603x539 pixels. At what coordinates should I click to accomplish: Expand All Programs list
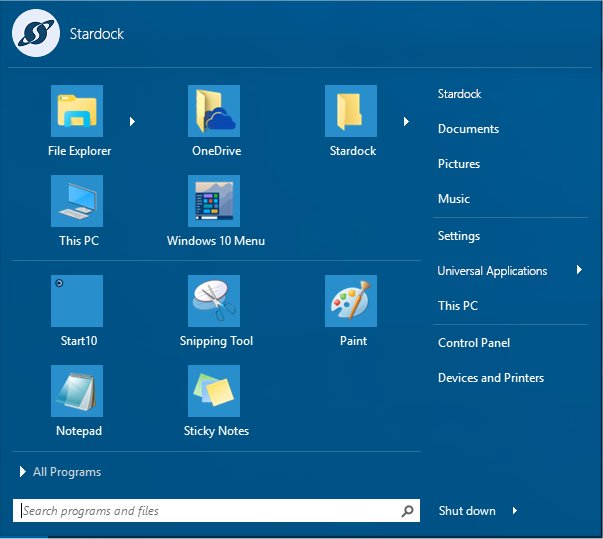click(60, 472)
